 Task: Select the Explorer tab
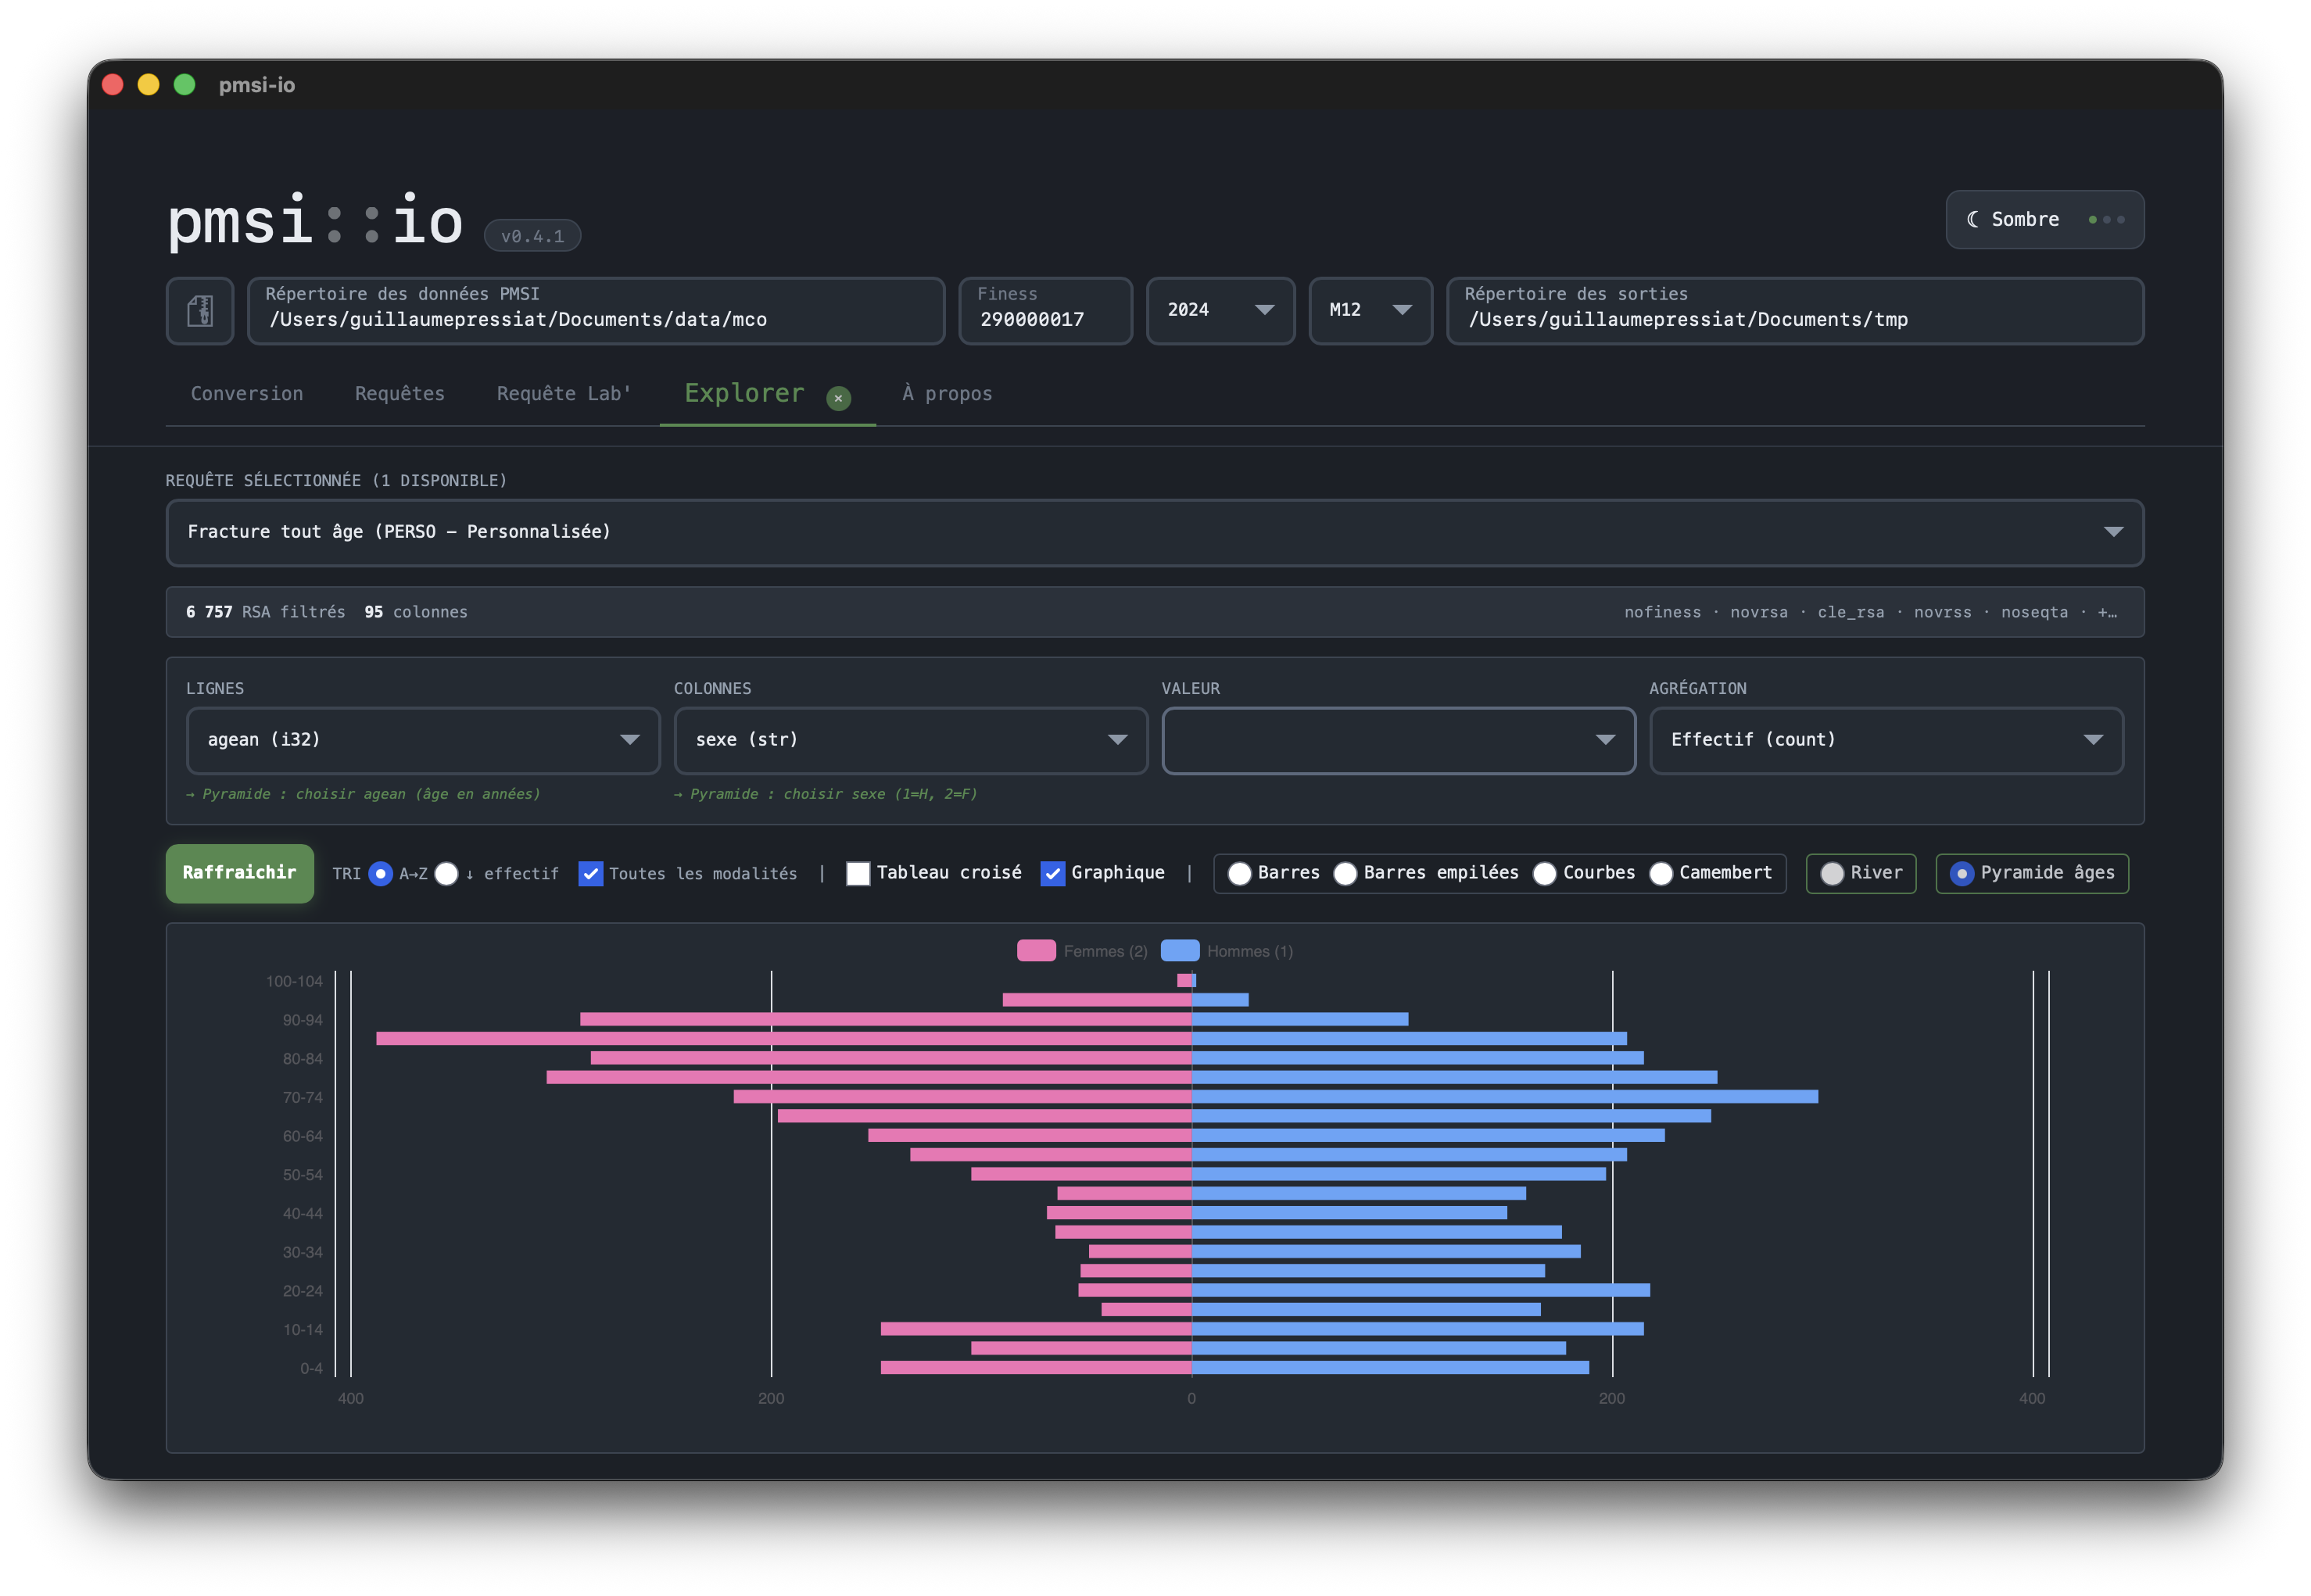click(744, 393)
